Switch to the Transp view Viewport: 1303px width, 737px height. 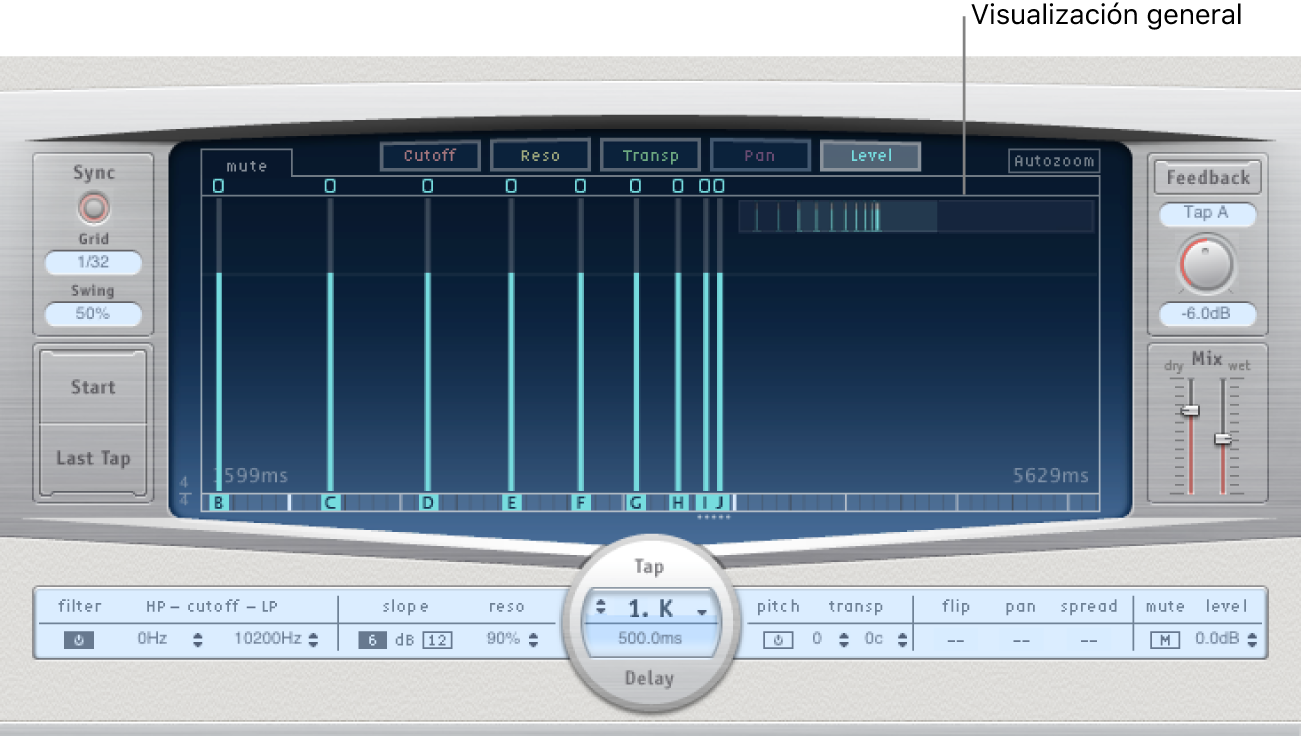[x=650, y=156]
